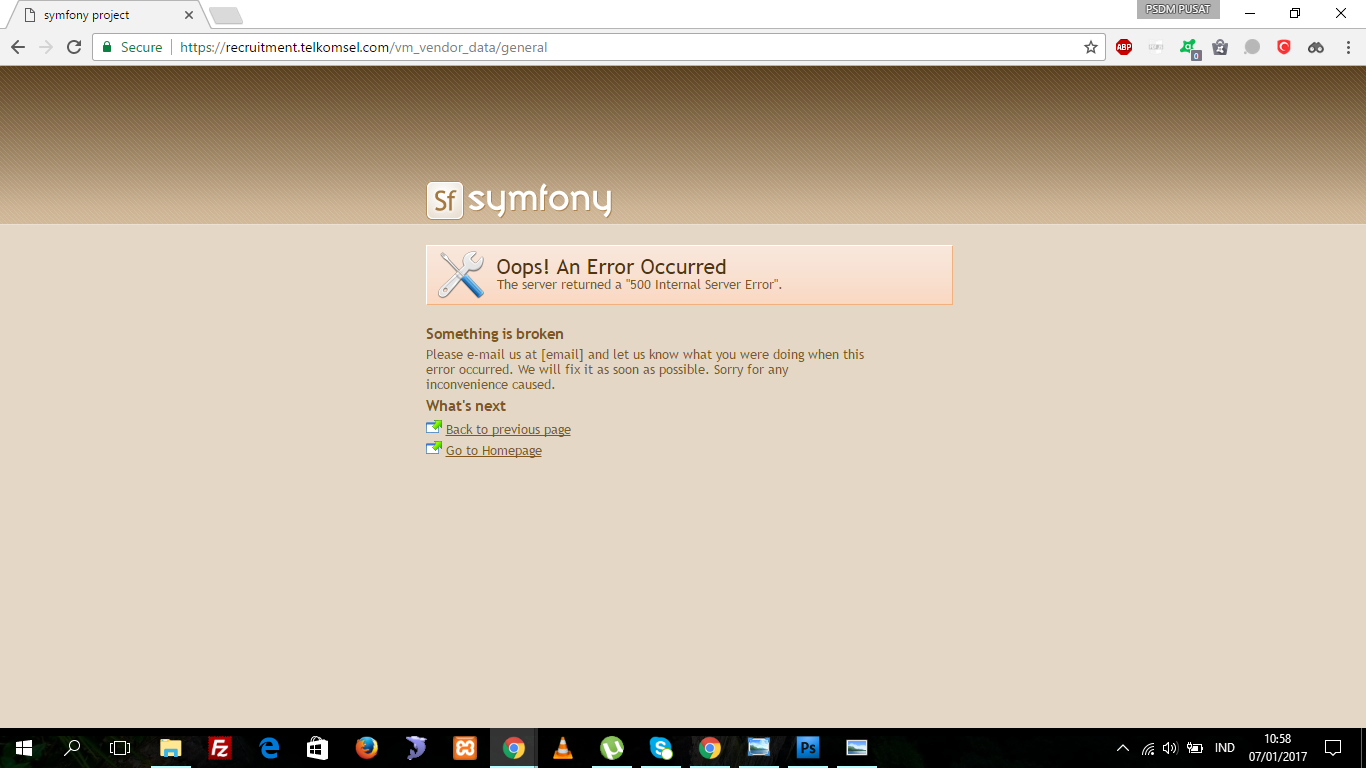The width and height of the screenshot is (1366, 768).
Task: Go back using browser back arrow
Action: click(x=18, y=47)
